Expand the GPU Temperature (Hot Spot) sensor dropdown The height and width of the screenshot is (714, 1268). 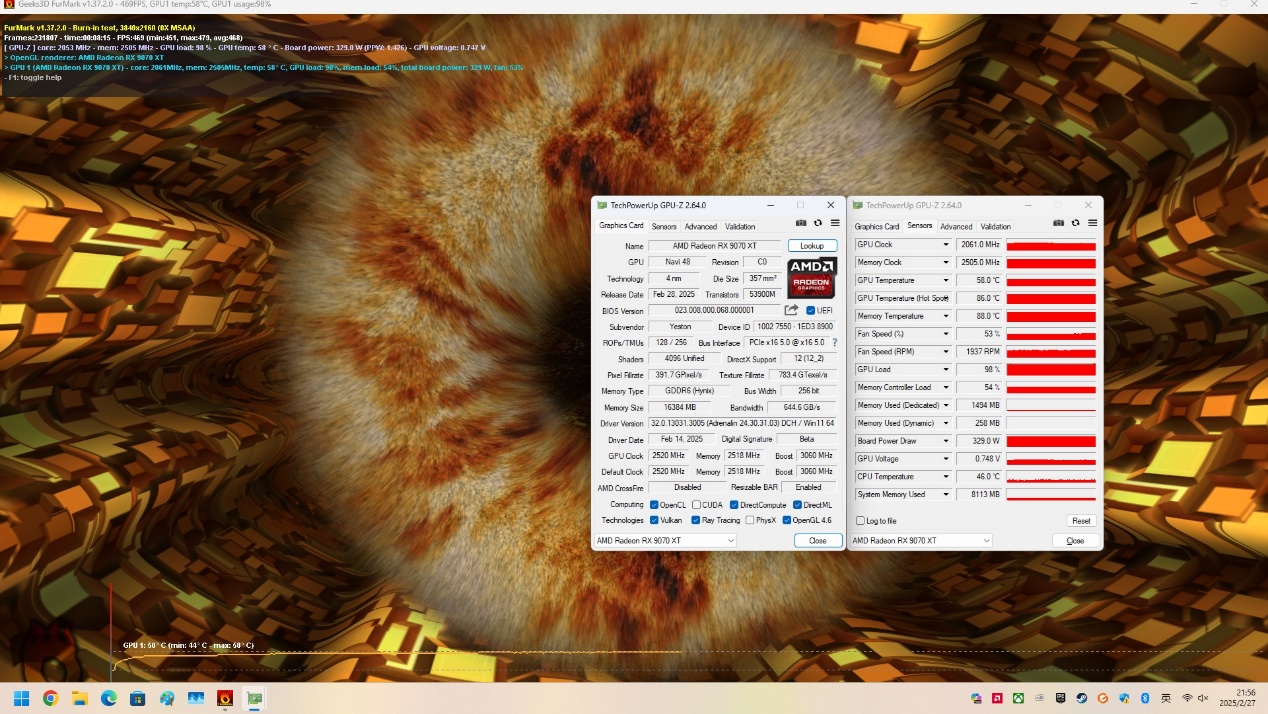tap(946, 298)
